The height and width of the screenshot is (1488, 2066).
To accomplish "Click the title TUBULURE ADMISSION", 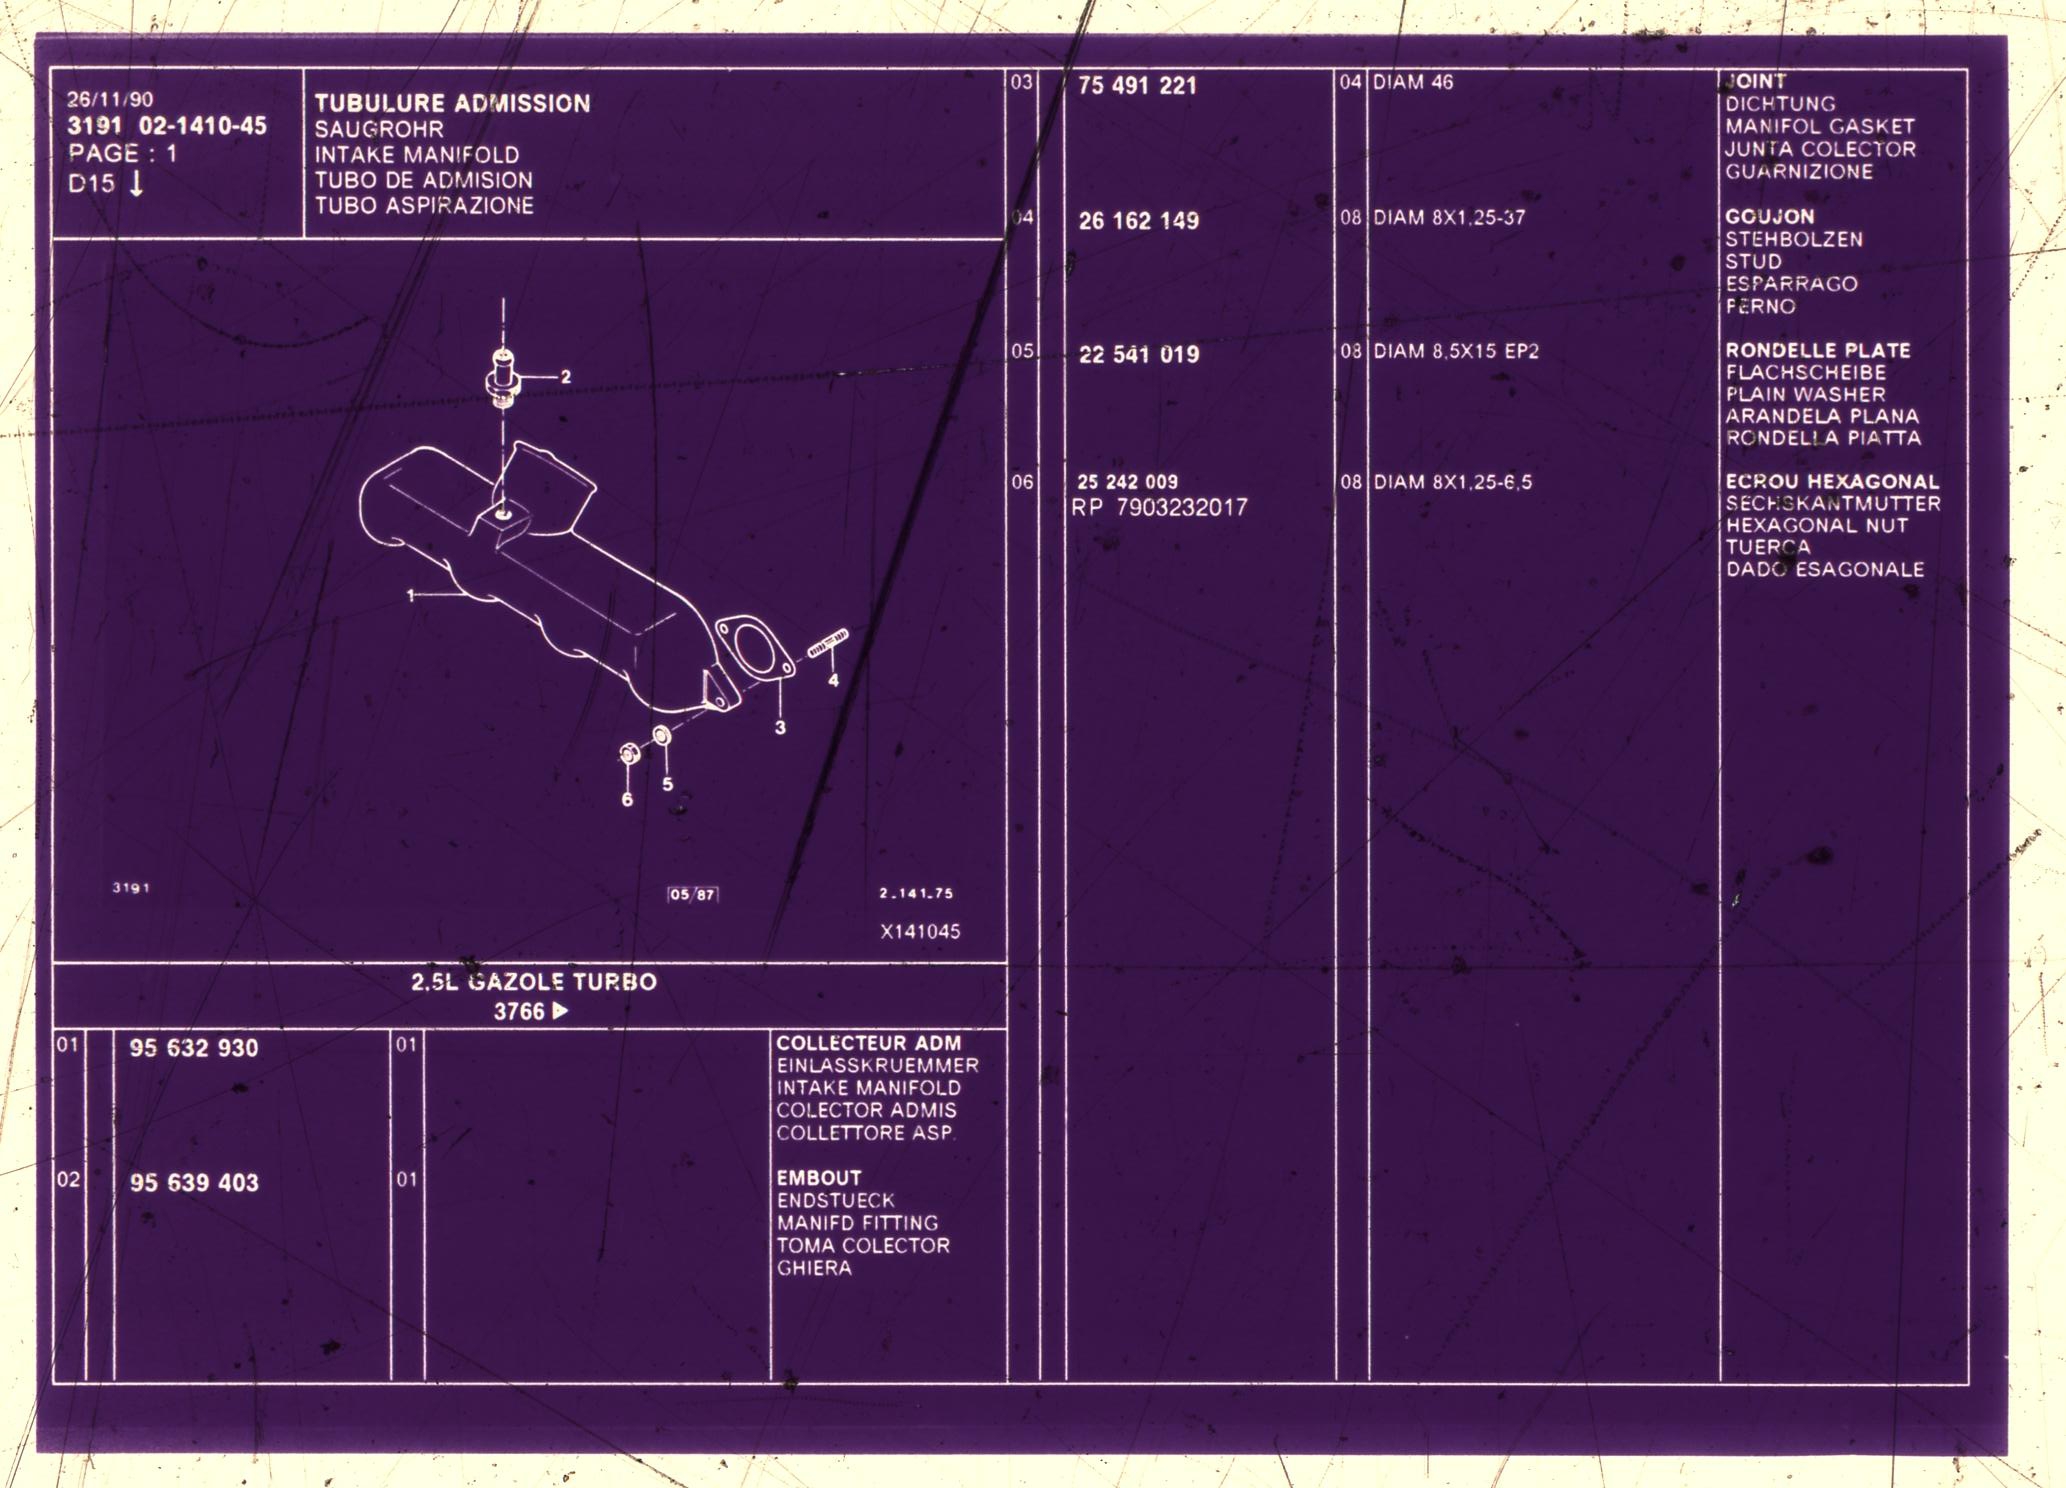I will pos(453,104).
